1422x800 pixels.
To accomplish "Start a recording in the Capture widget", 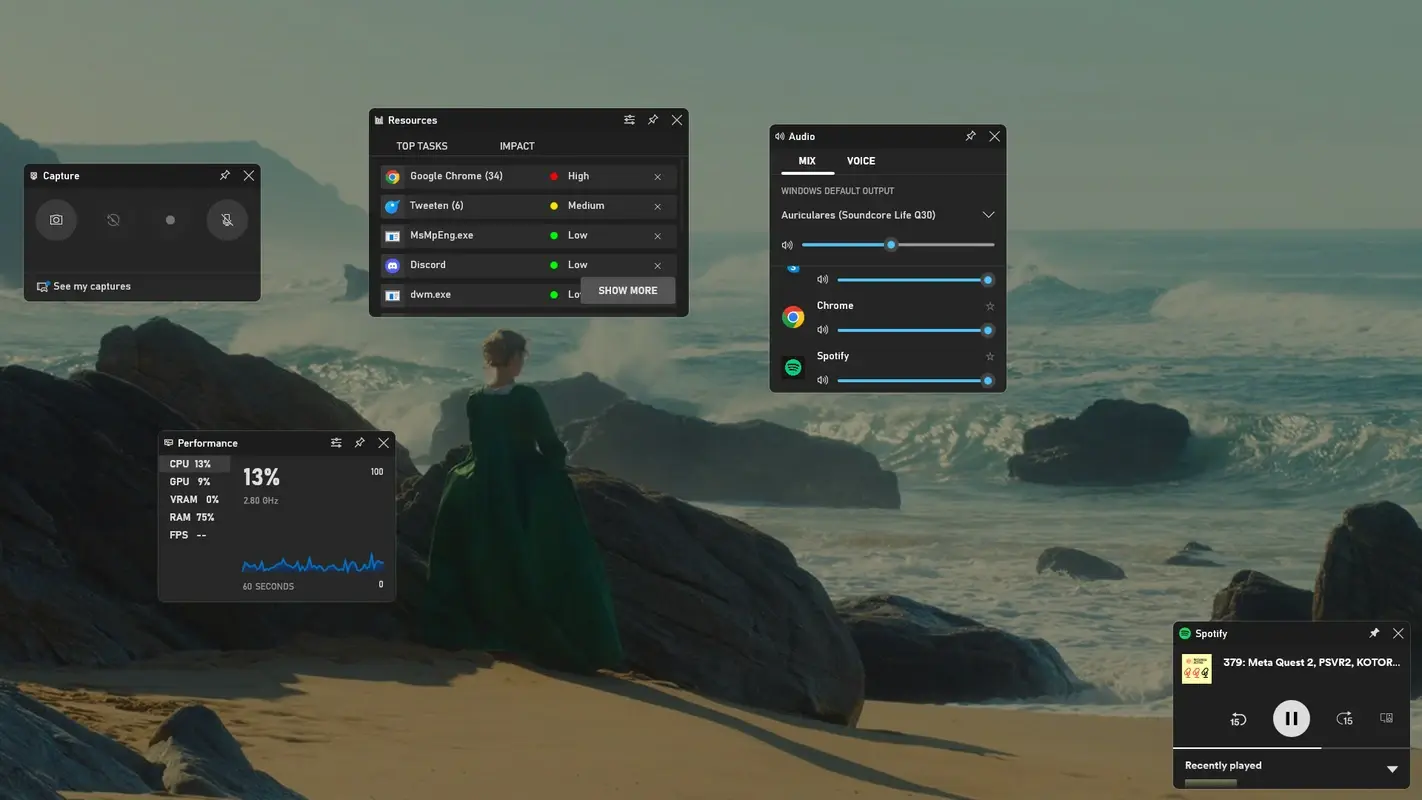I will pyautogui.click(x=170, y=219).
